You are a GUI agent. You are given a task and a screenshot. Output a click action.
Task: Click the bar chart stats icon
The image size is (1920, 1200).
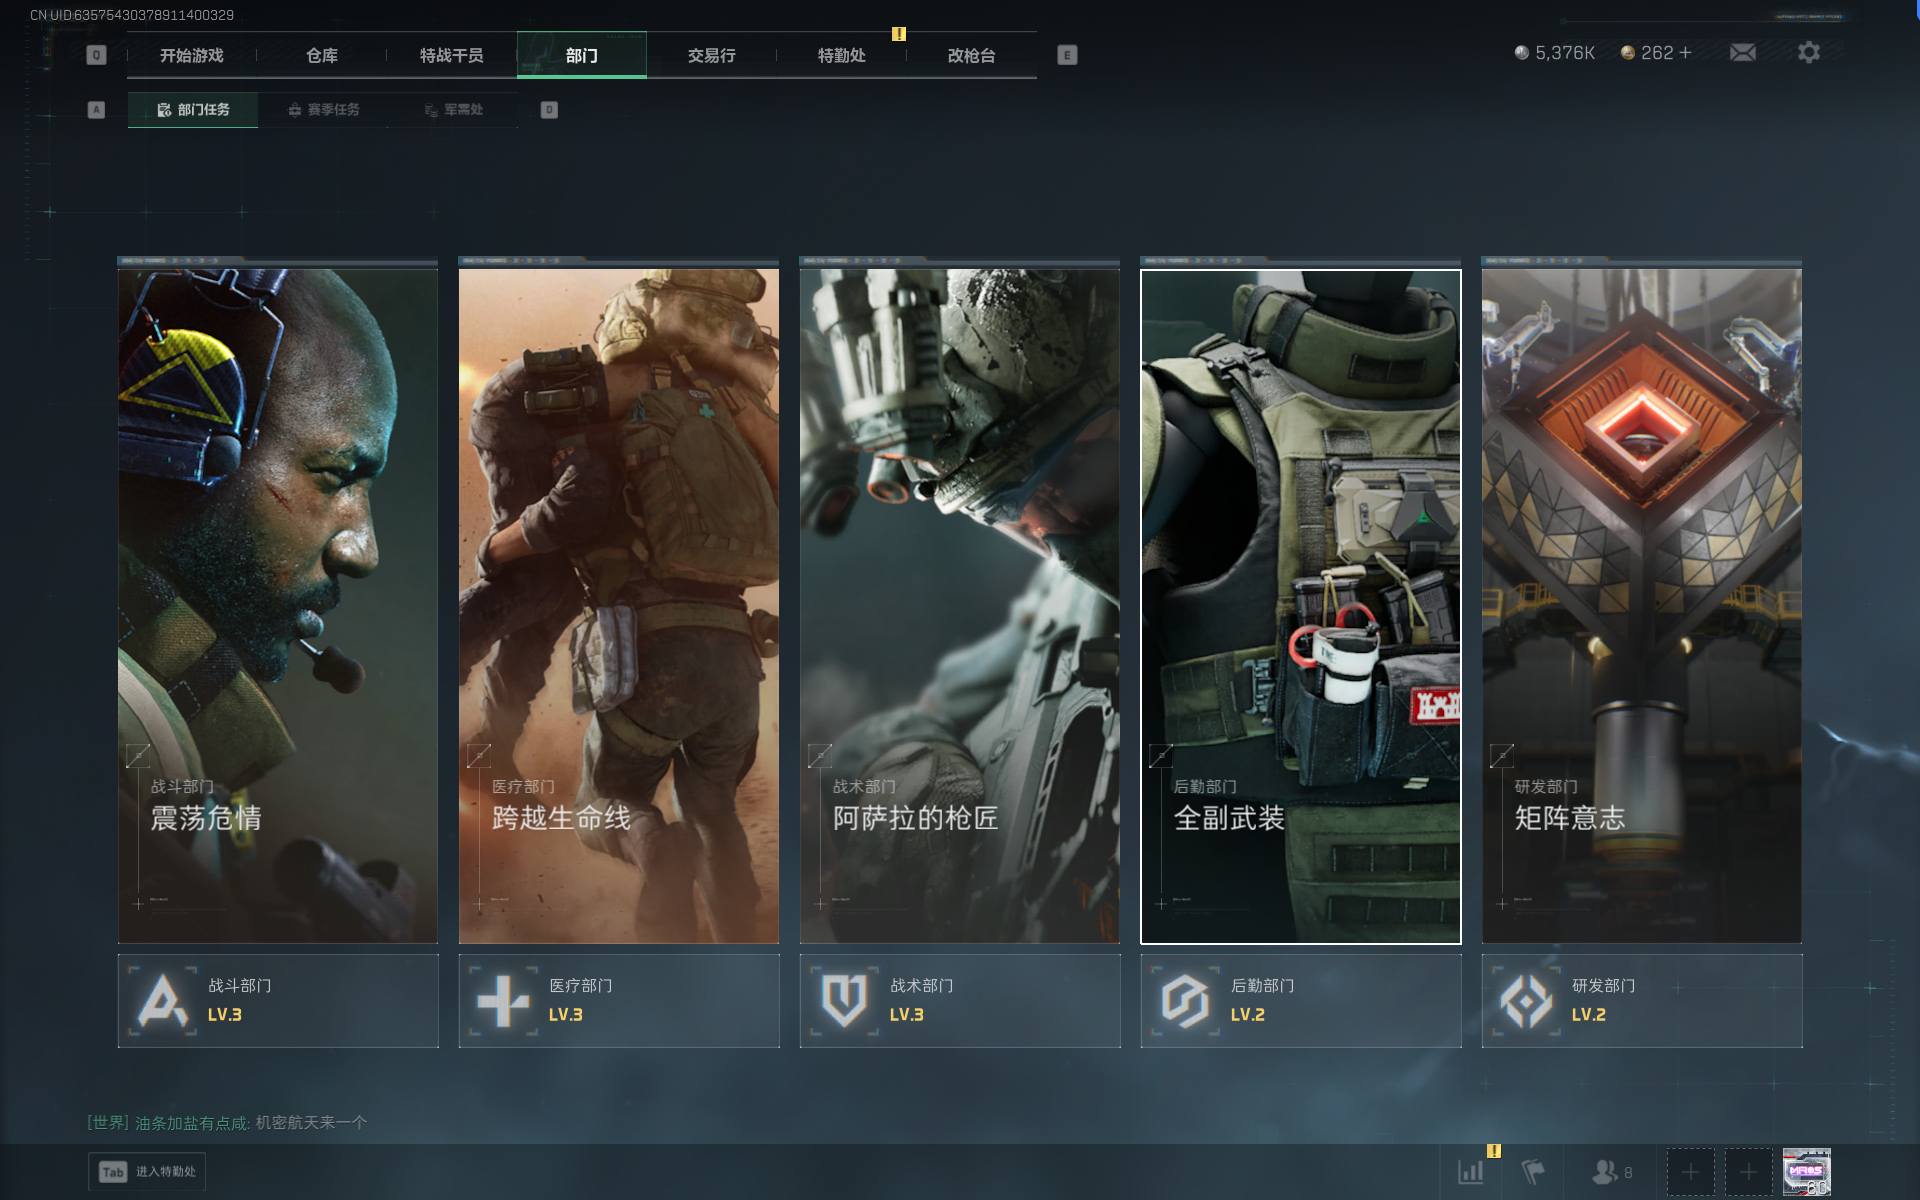tap(1471, 1171)
